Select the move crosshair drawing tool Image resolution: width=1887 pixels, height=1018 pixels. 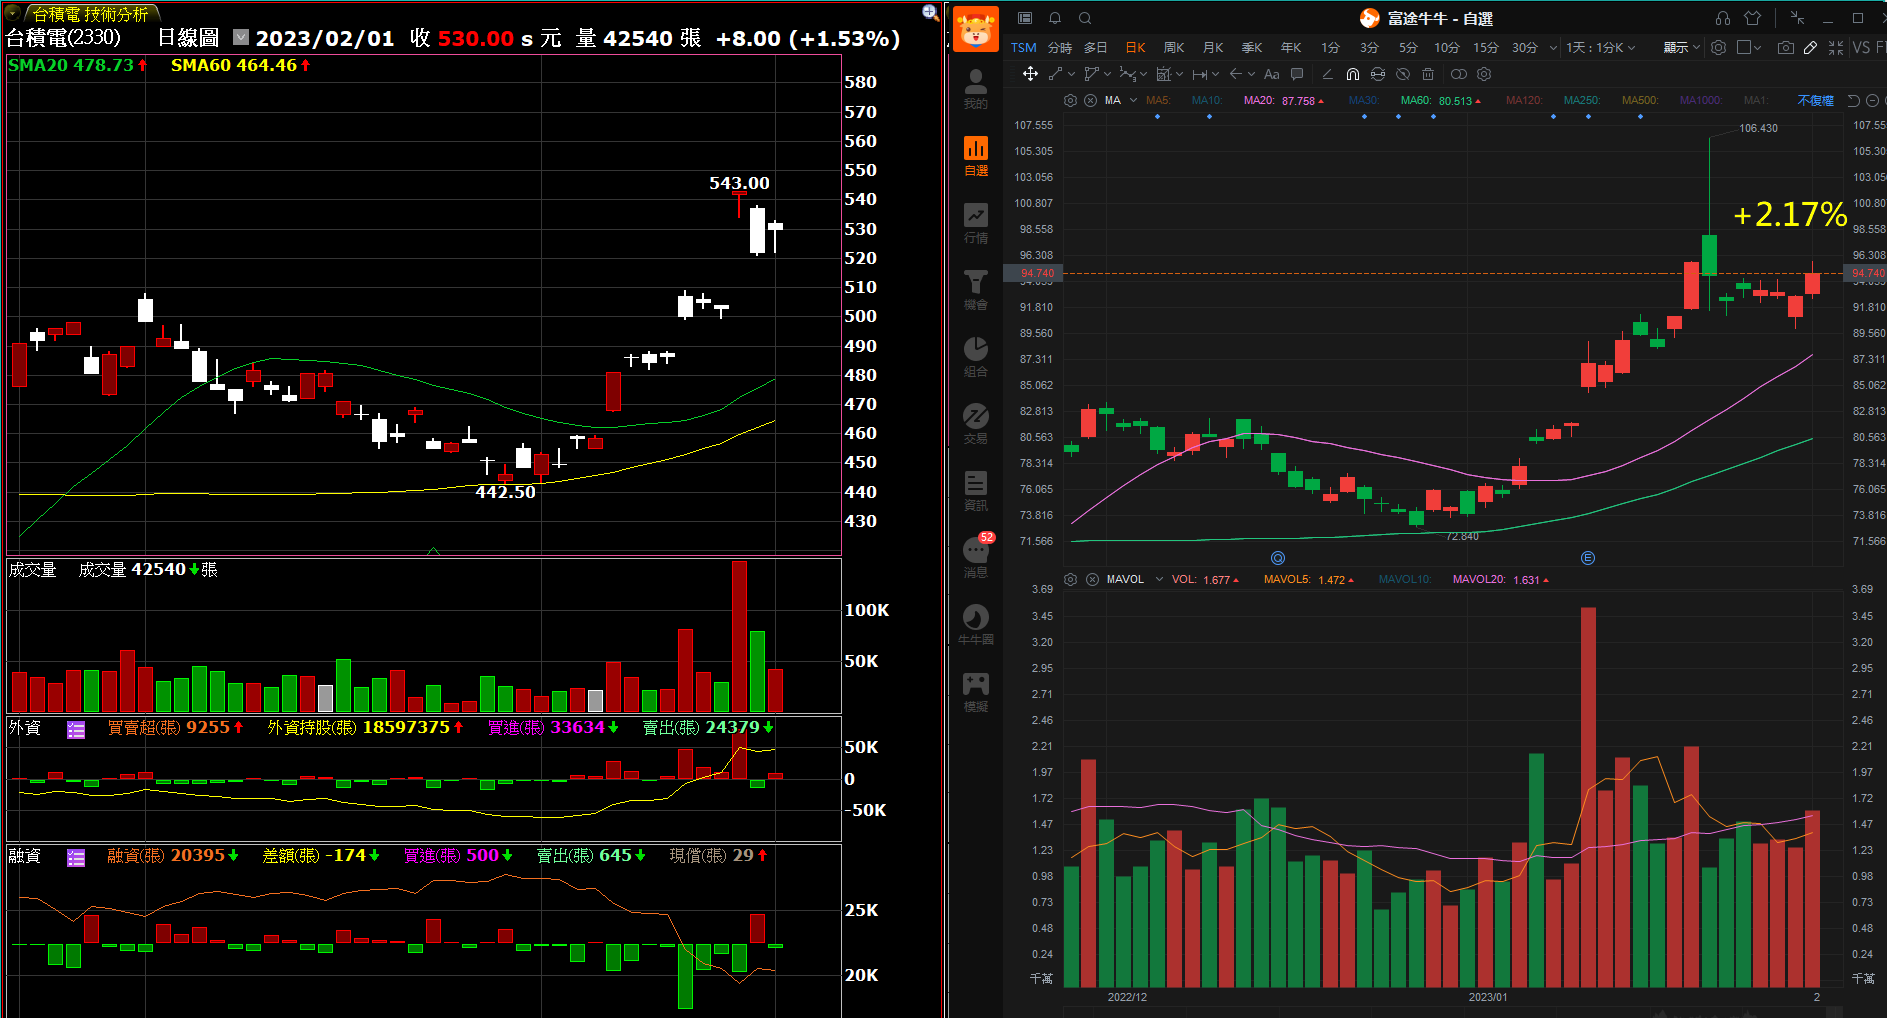coord(1030,74)
